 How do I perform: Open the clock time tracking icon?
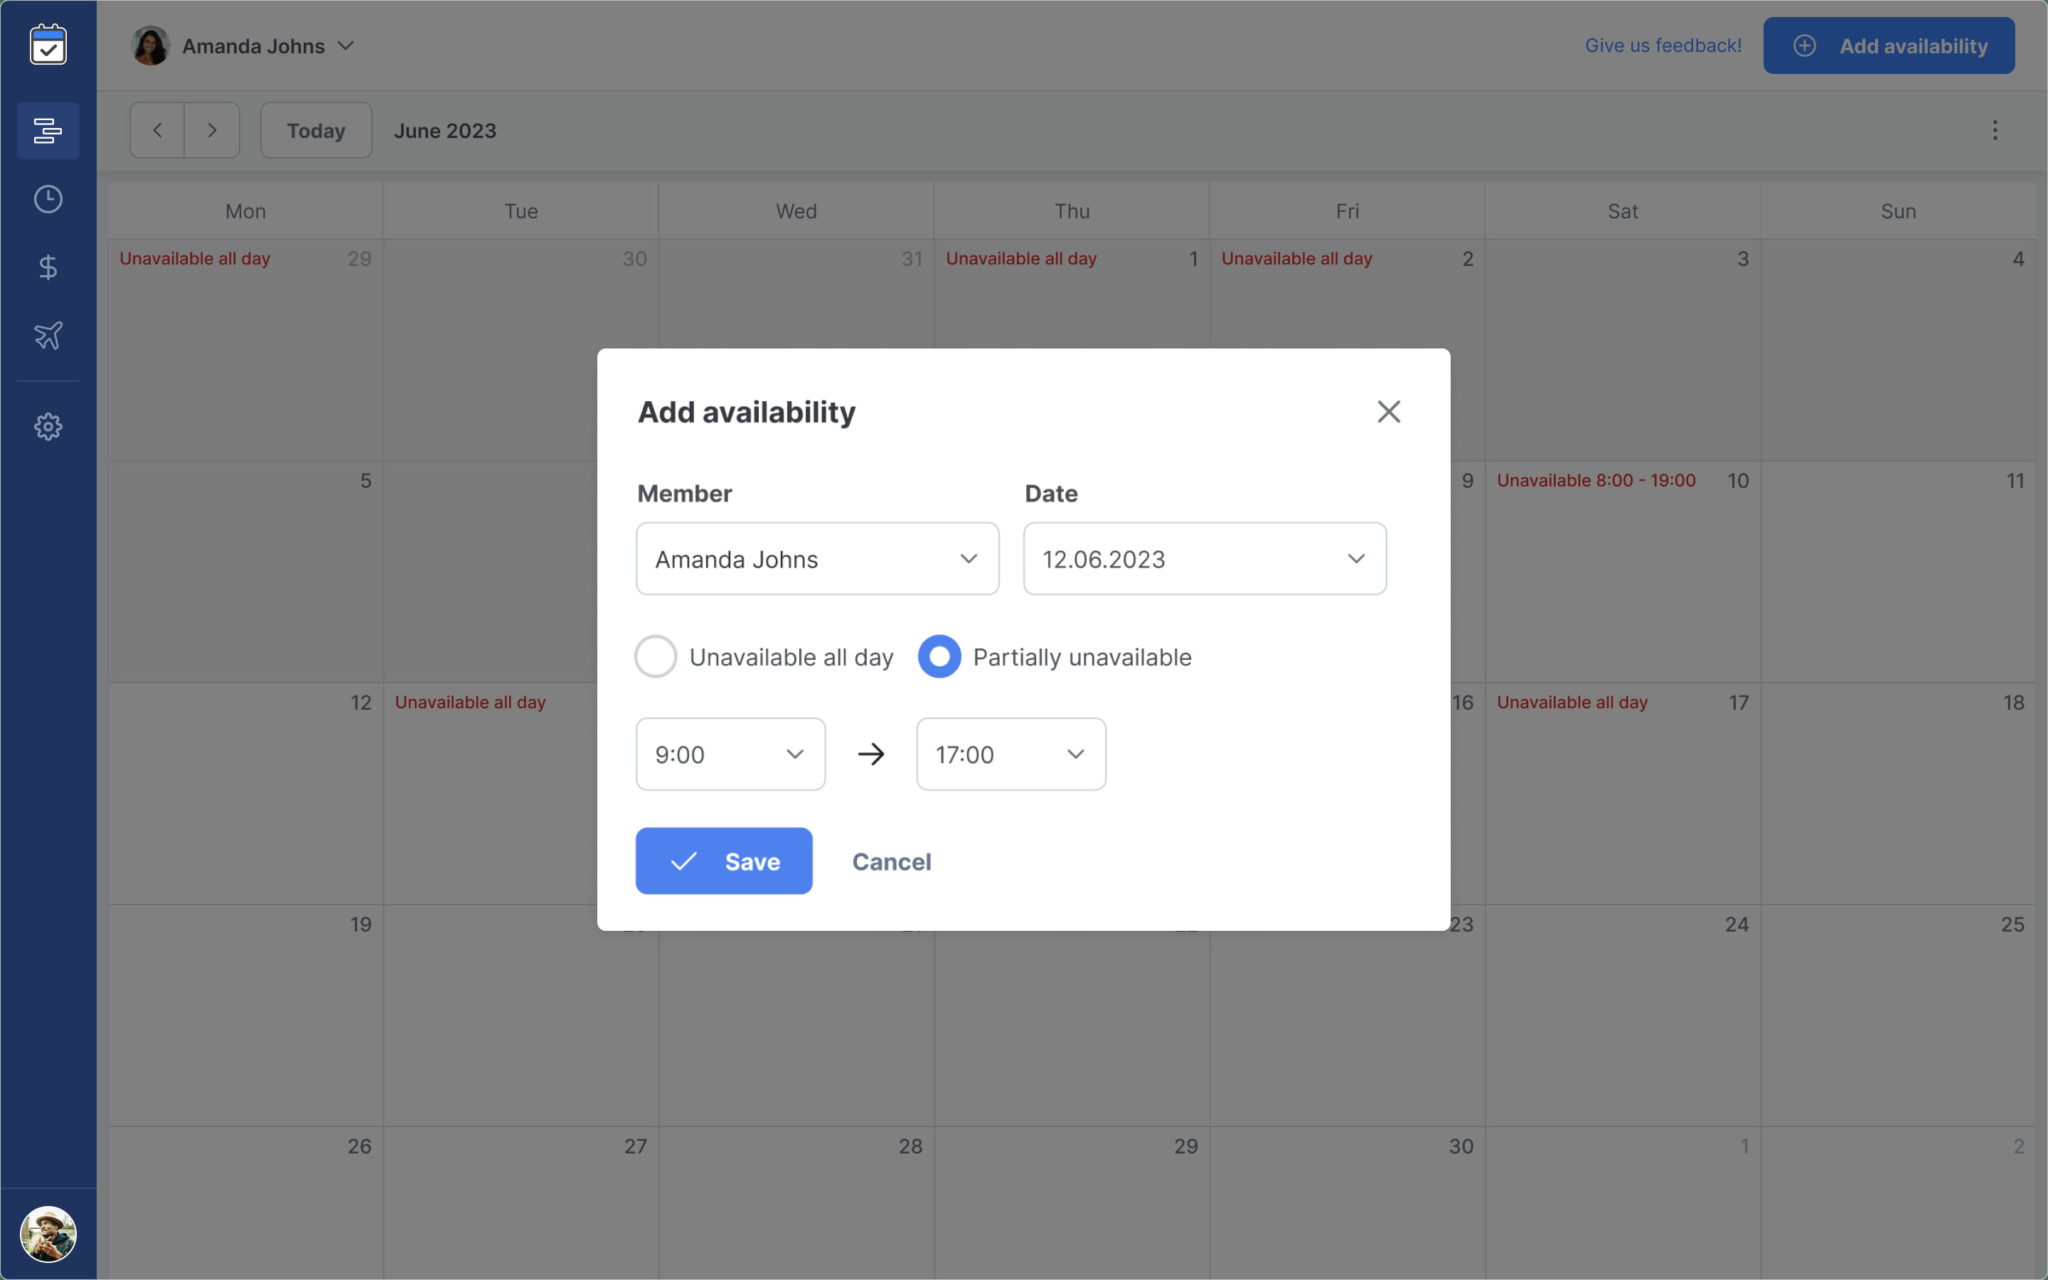(48, 199)
